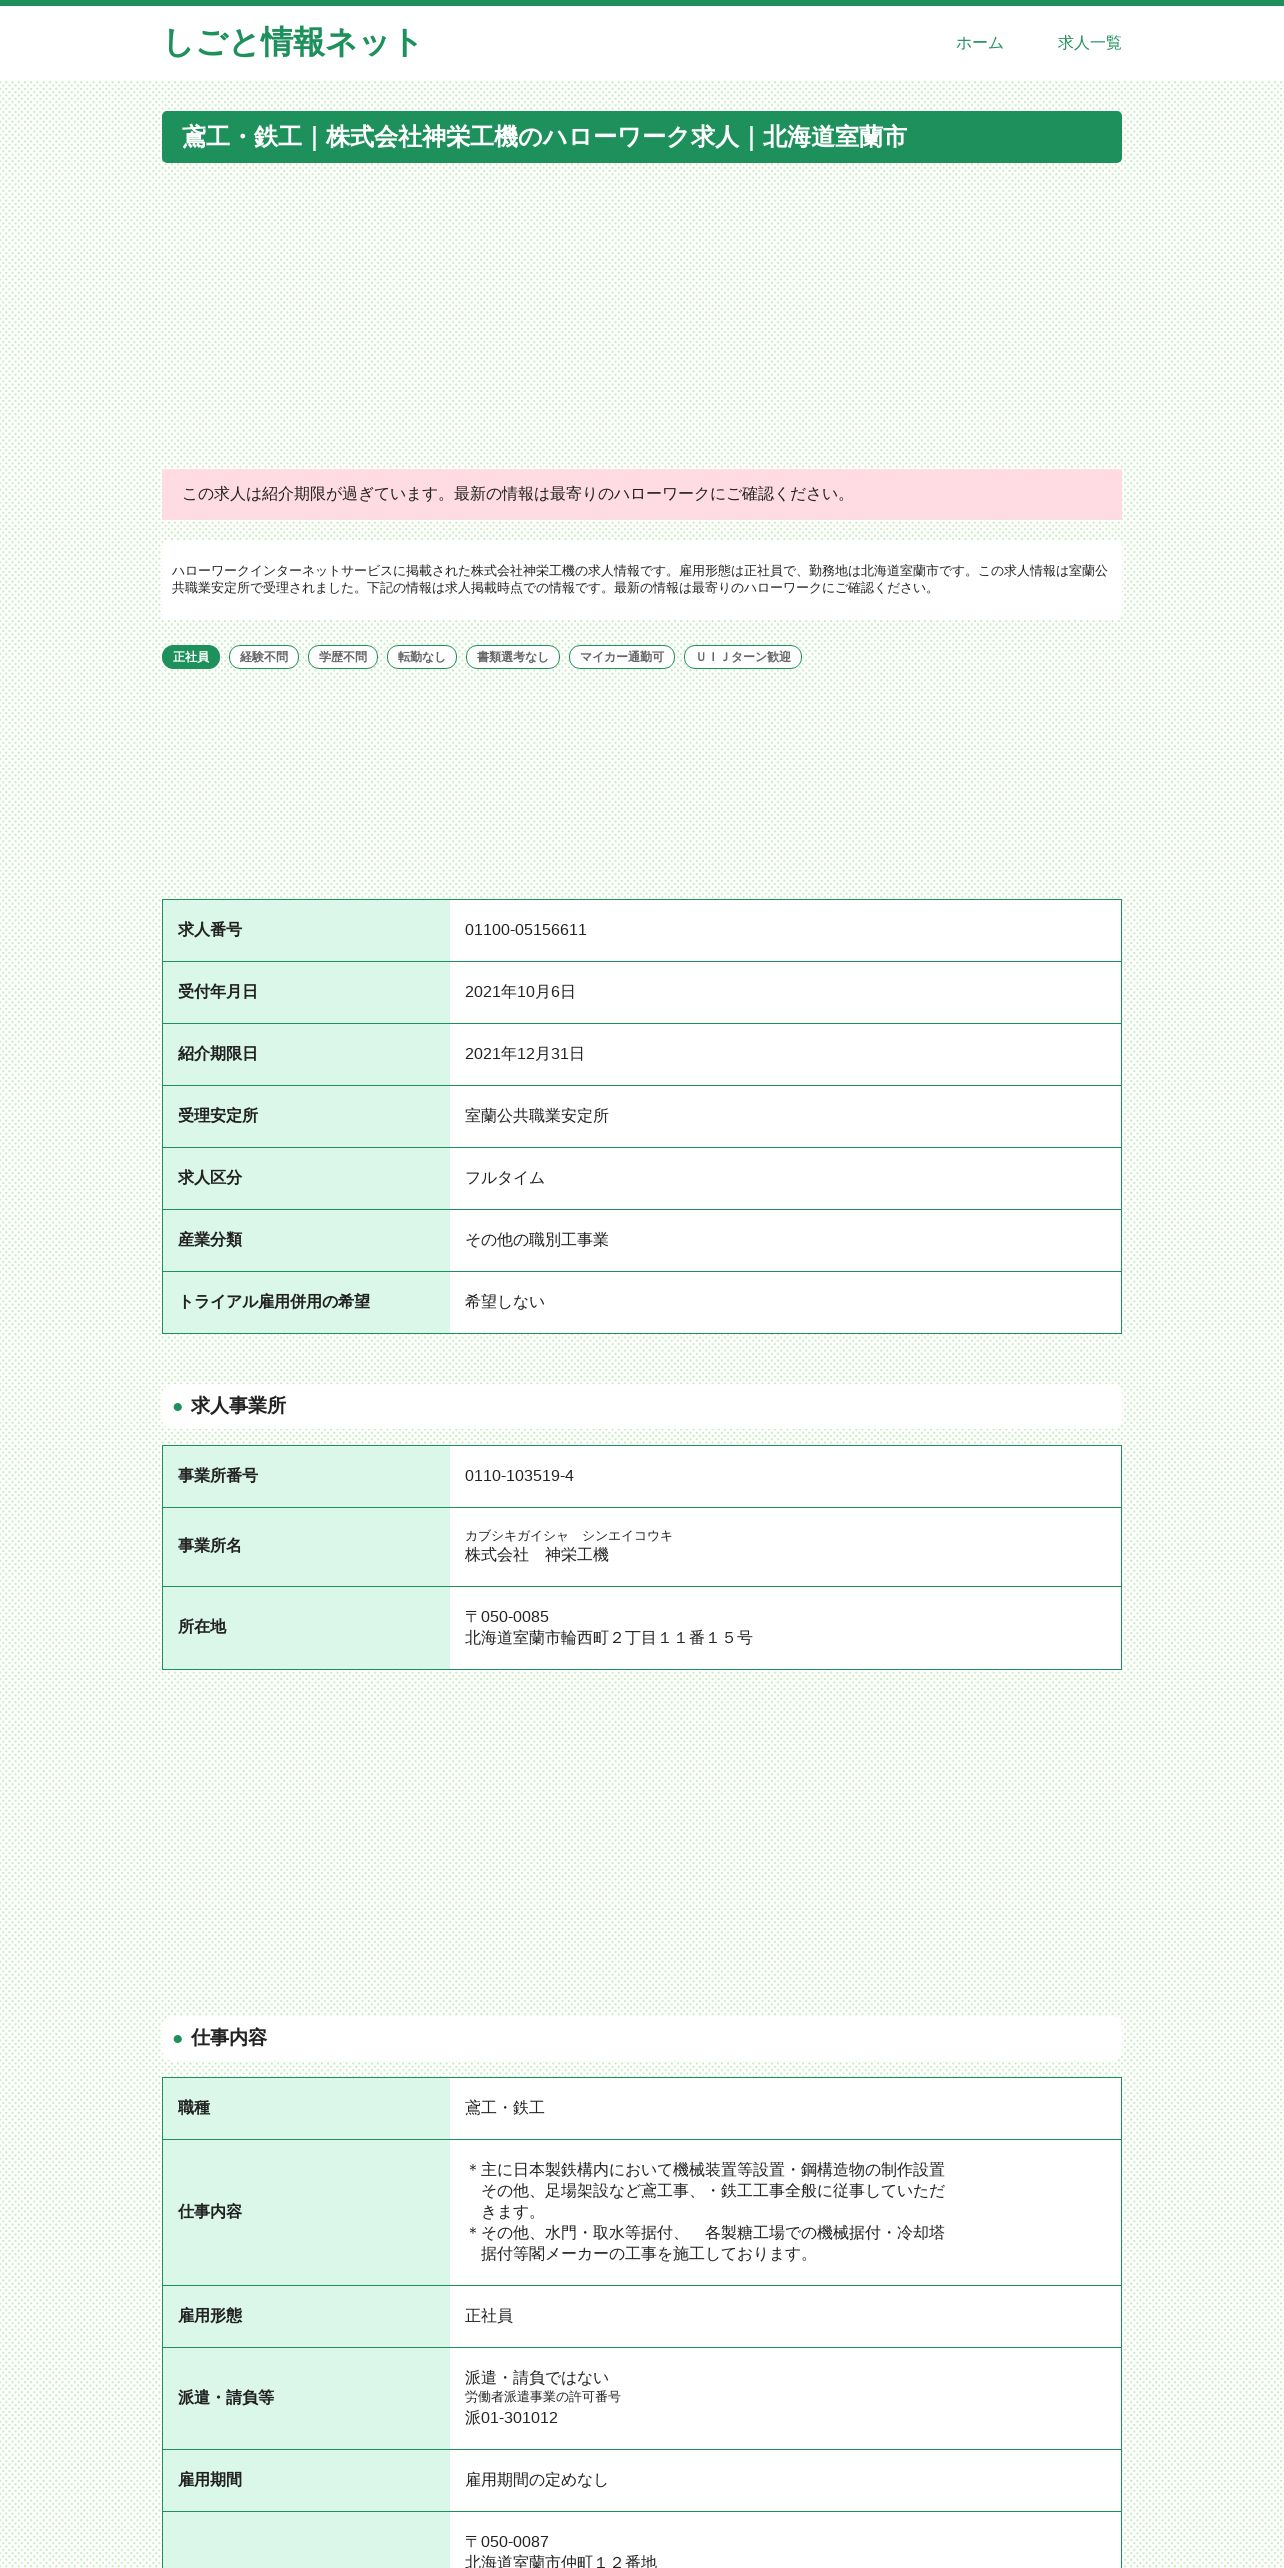Click the マイカー通勤可 tag

[622, 657]
